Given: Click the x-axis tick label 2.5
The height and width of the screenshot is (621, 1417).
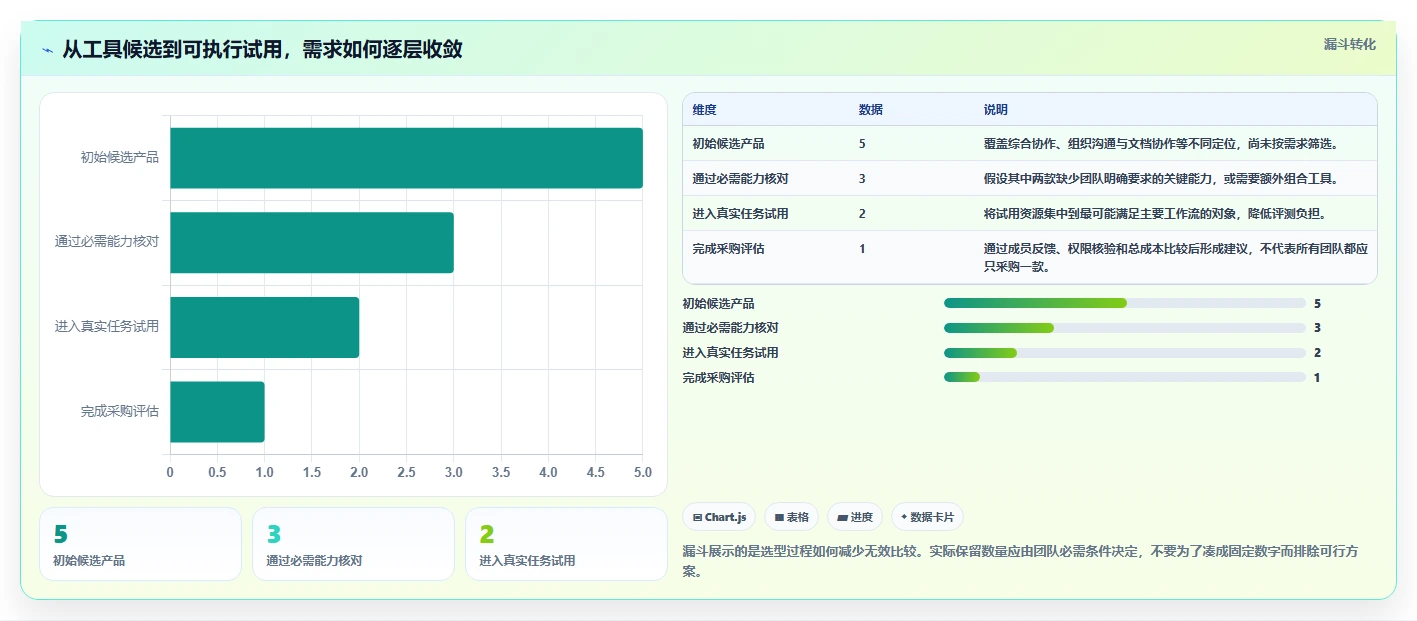Looking at the screenshot, I should point(406,472).
